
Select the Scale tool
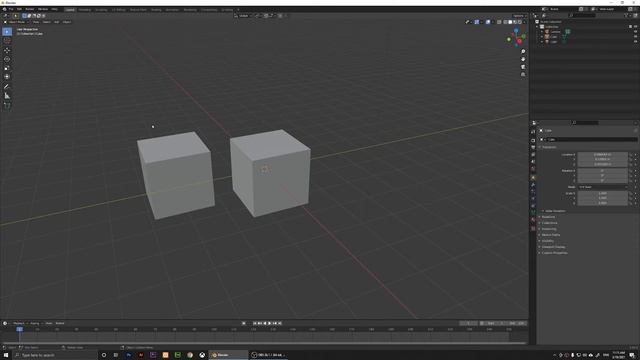pyautogui.click(x=7, y=68)
